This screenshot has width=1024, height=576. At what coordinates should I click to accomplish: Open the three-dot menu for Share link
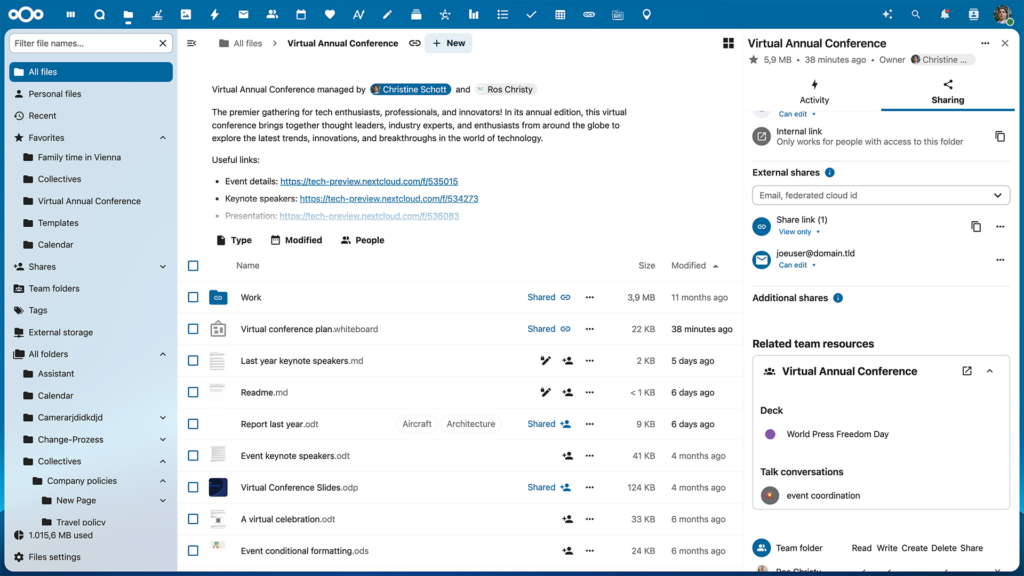(999, 227)
